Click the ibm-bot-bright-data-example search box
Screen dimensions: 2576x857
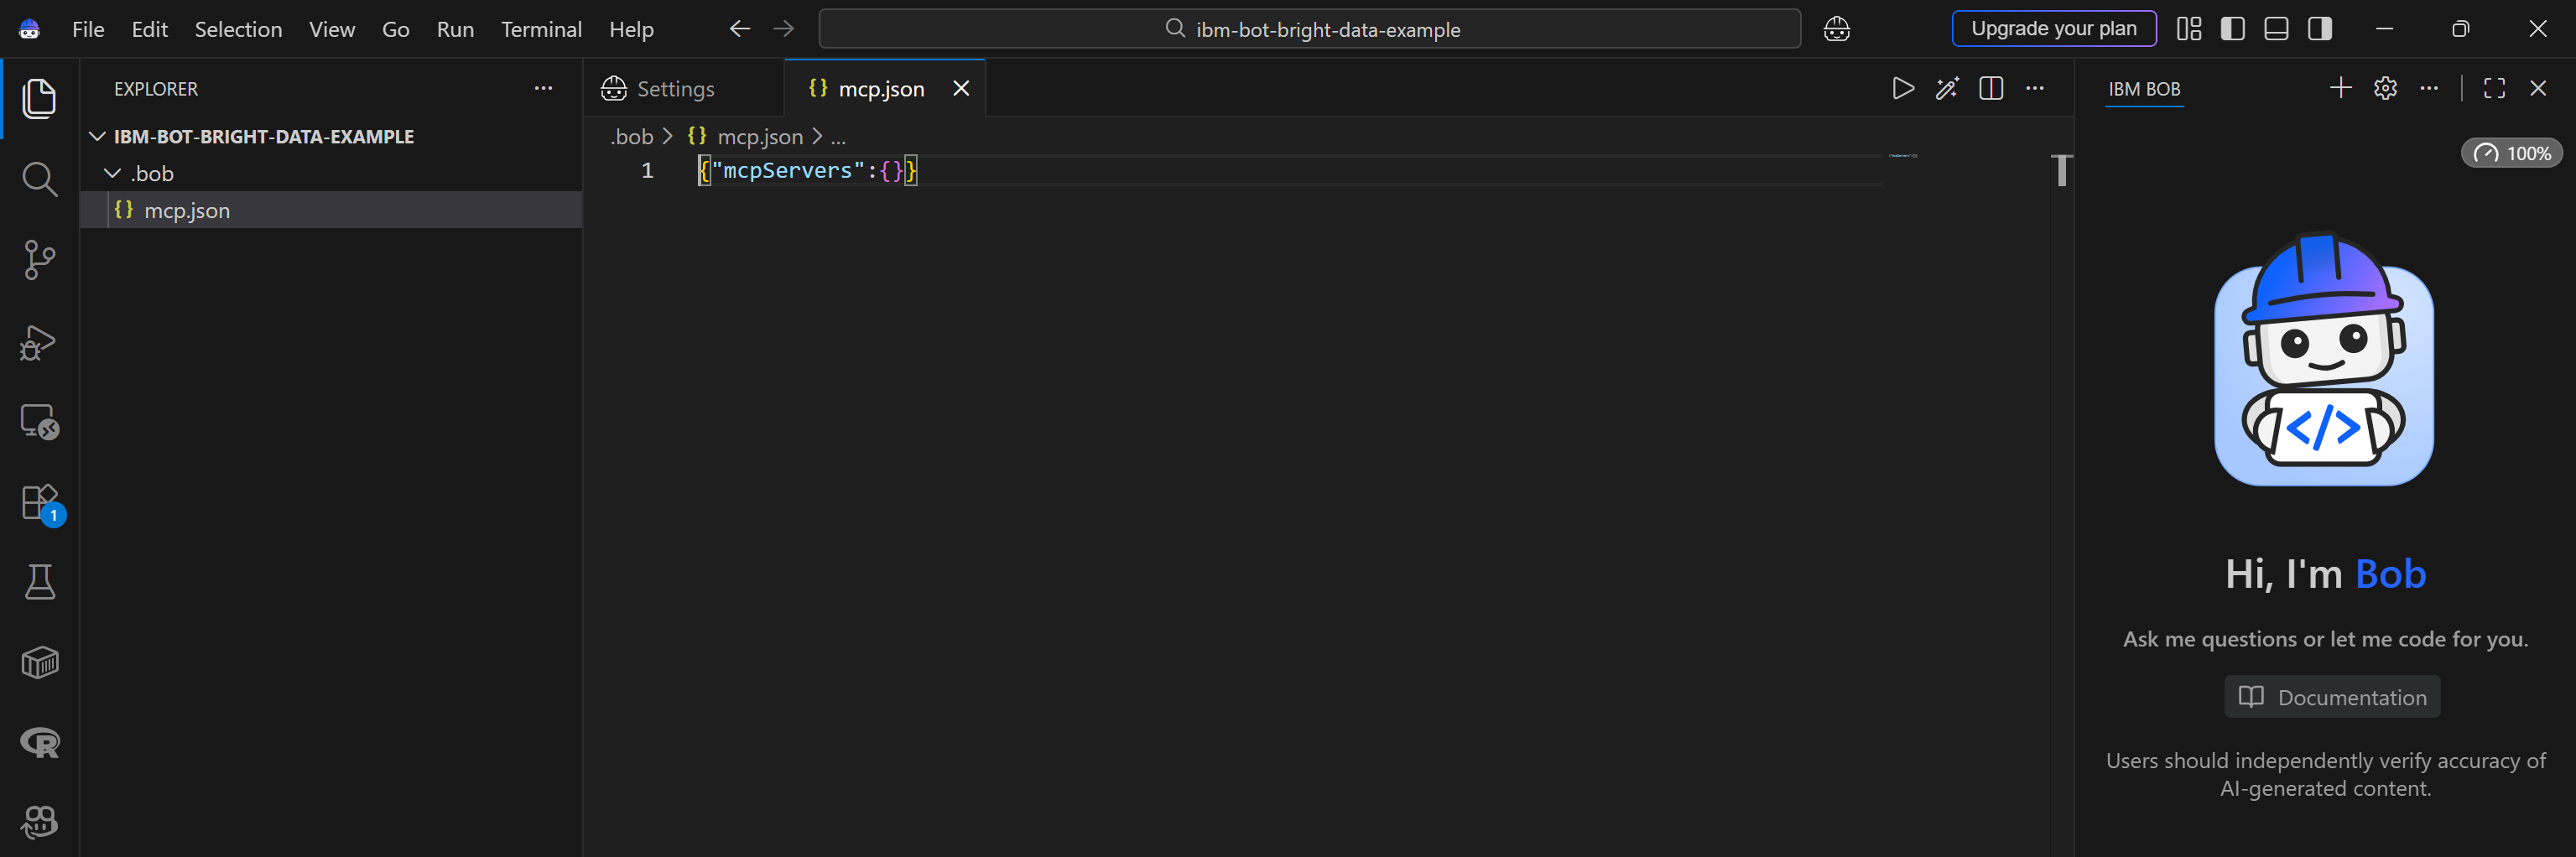[x=1310, y=29]
